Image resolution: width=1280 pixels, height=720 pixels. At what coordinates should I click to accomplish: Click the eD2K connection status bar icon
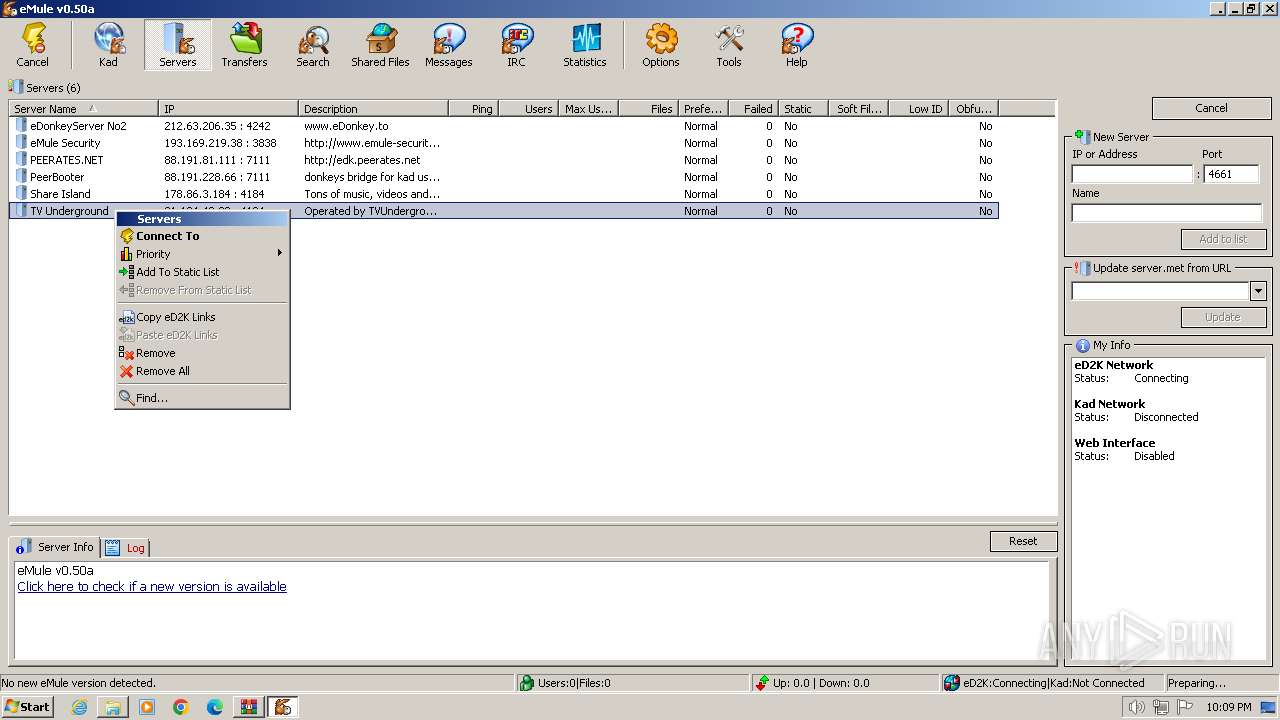point(952,683)
